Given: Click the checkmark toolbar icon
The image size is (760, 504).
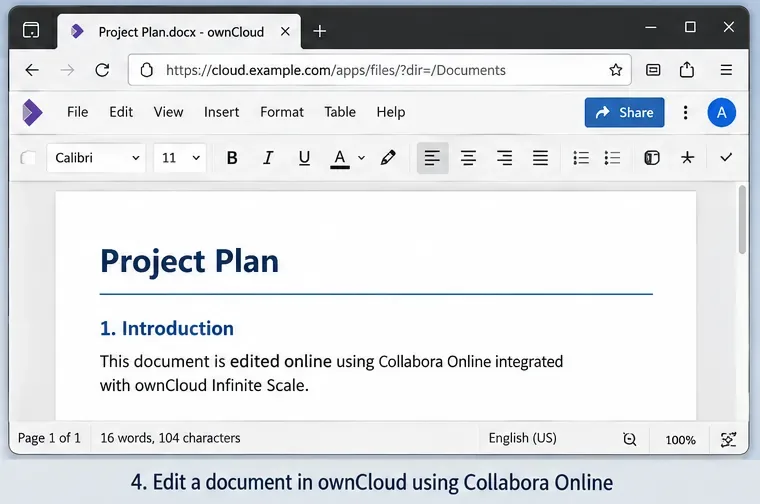Looking at the screenshot, I should tap(726, 158).
